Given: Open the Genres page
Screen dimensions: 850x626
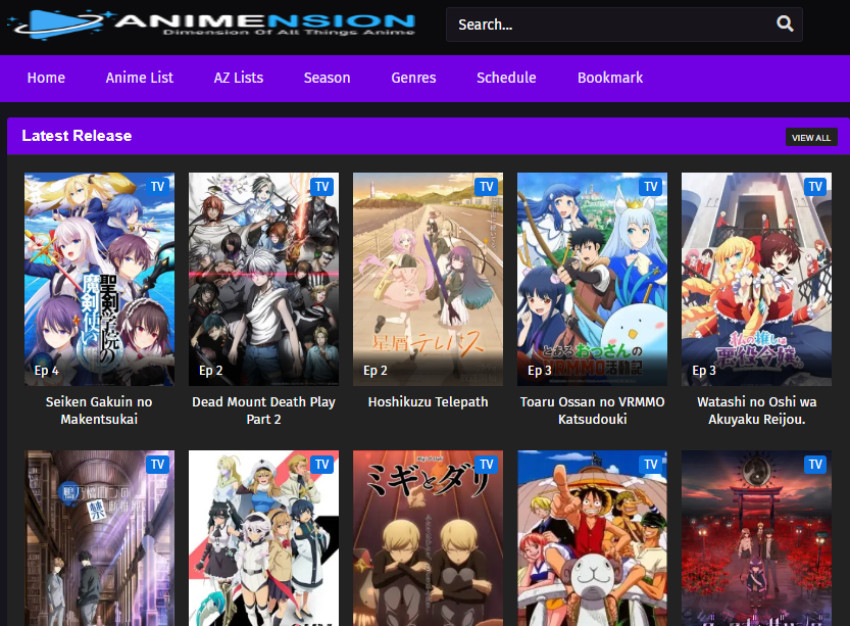Looking at the screenshot, I should (413, 78).
